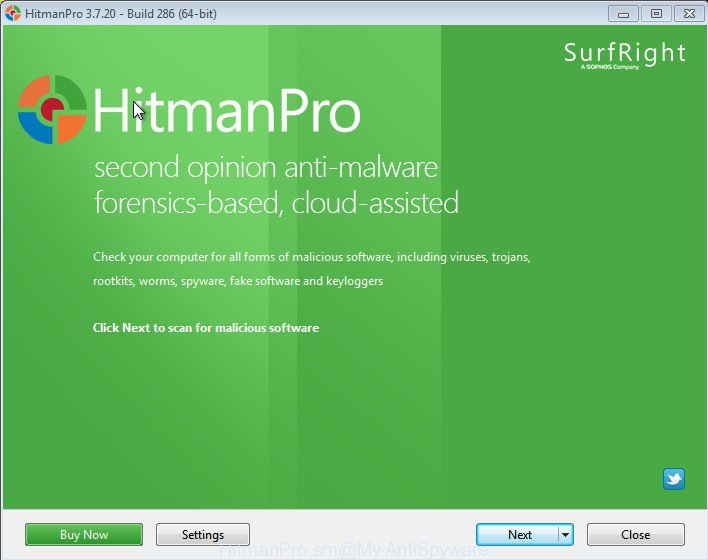Open the Next button dropdown arrow
The height and width of the screenshot is (560, 708).
pyautogui.click(x=565, y=535)
